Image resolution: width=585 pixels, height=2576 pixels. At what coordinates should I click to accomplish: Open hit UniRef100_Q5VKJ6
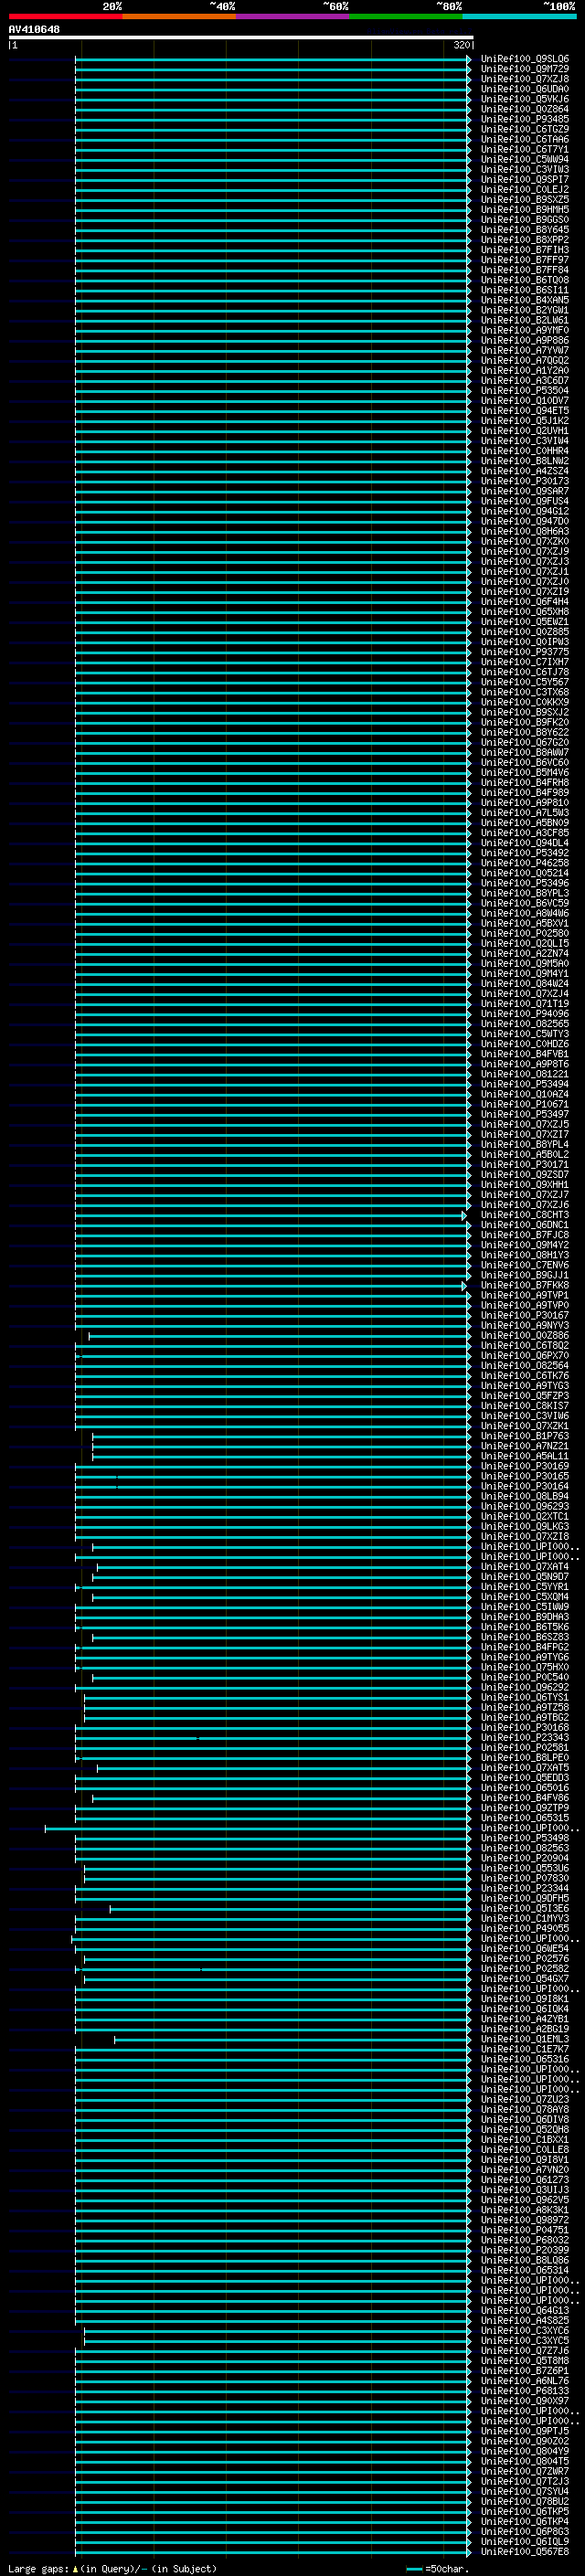[x=525, y=100]
